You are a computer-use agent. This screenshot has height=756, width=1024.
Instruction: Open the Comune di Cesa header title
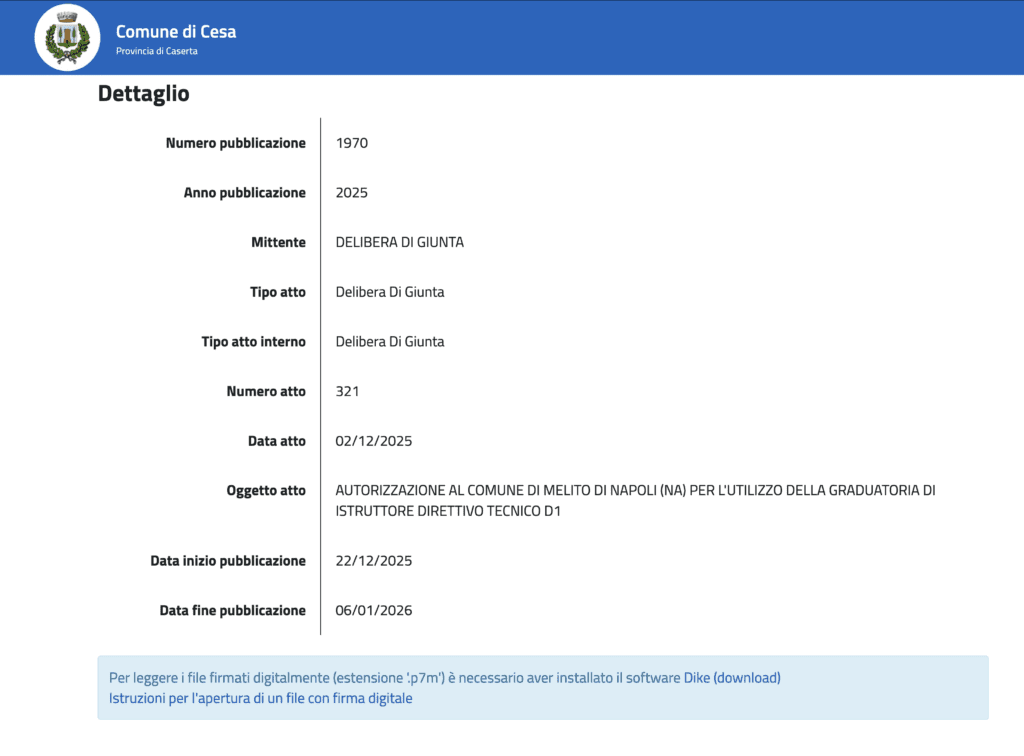(176, 31)
